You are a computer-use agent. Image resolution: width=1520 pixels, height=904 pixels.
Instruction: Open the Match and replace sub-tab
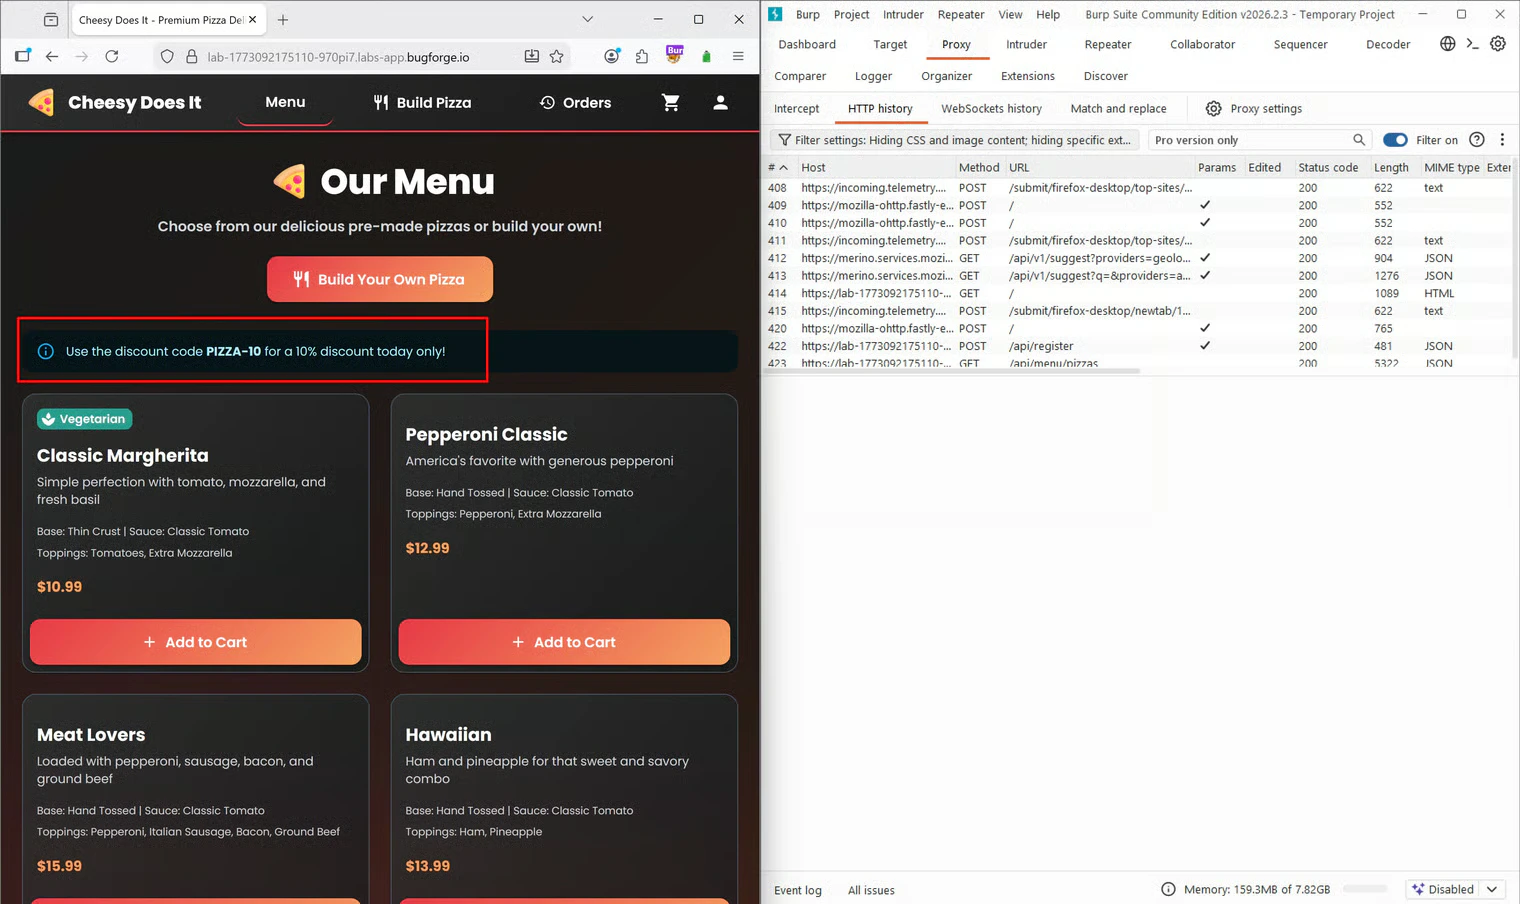[x=1118, y=108]
